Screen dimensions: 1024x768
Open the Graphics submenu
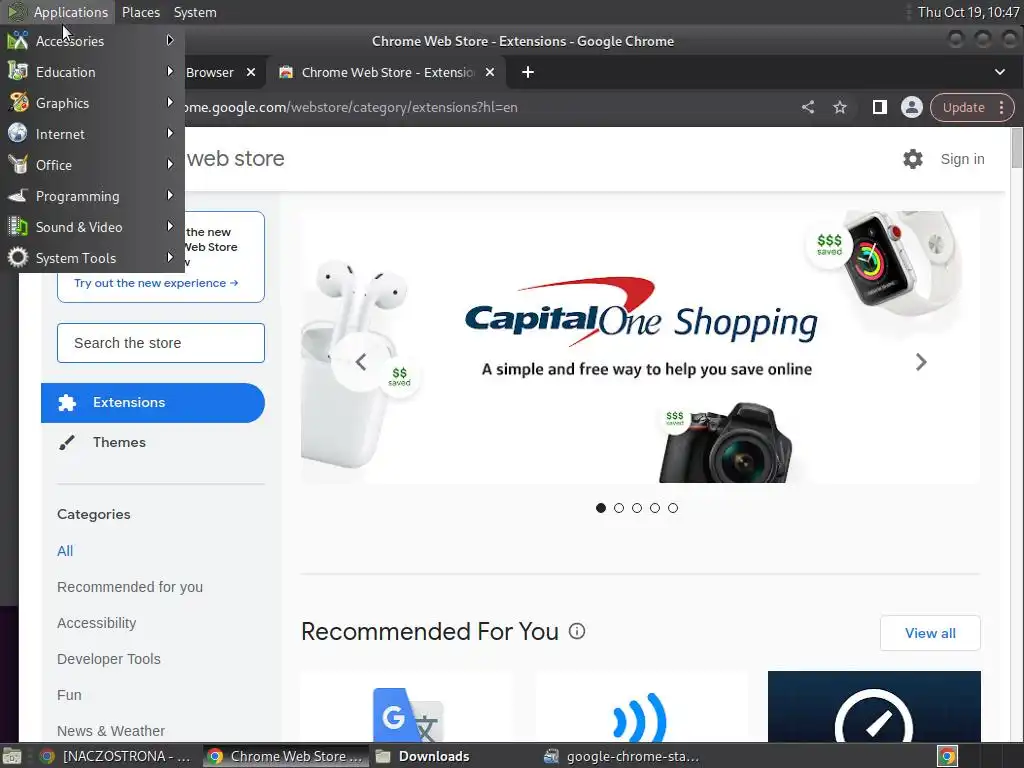click(92, 103)
